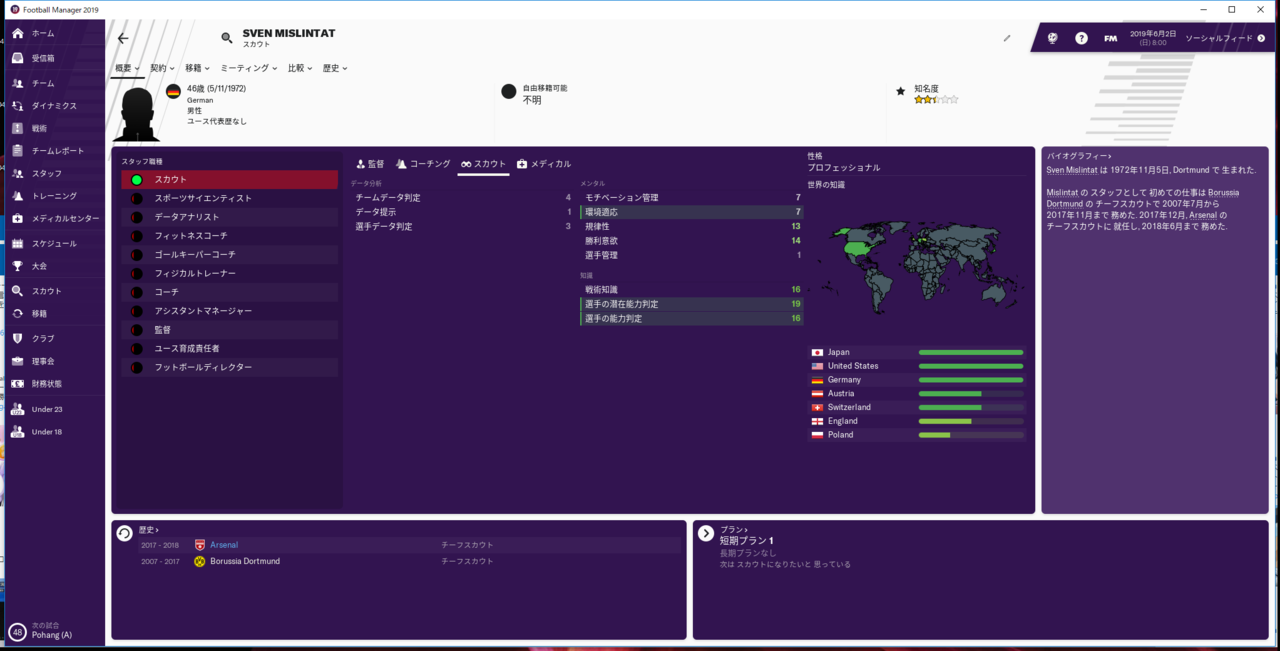
Task: Expand the Transfer (移籍) dropdown menu
Action: (197, 68)
